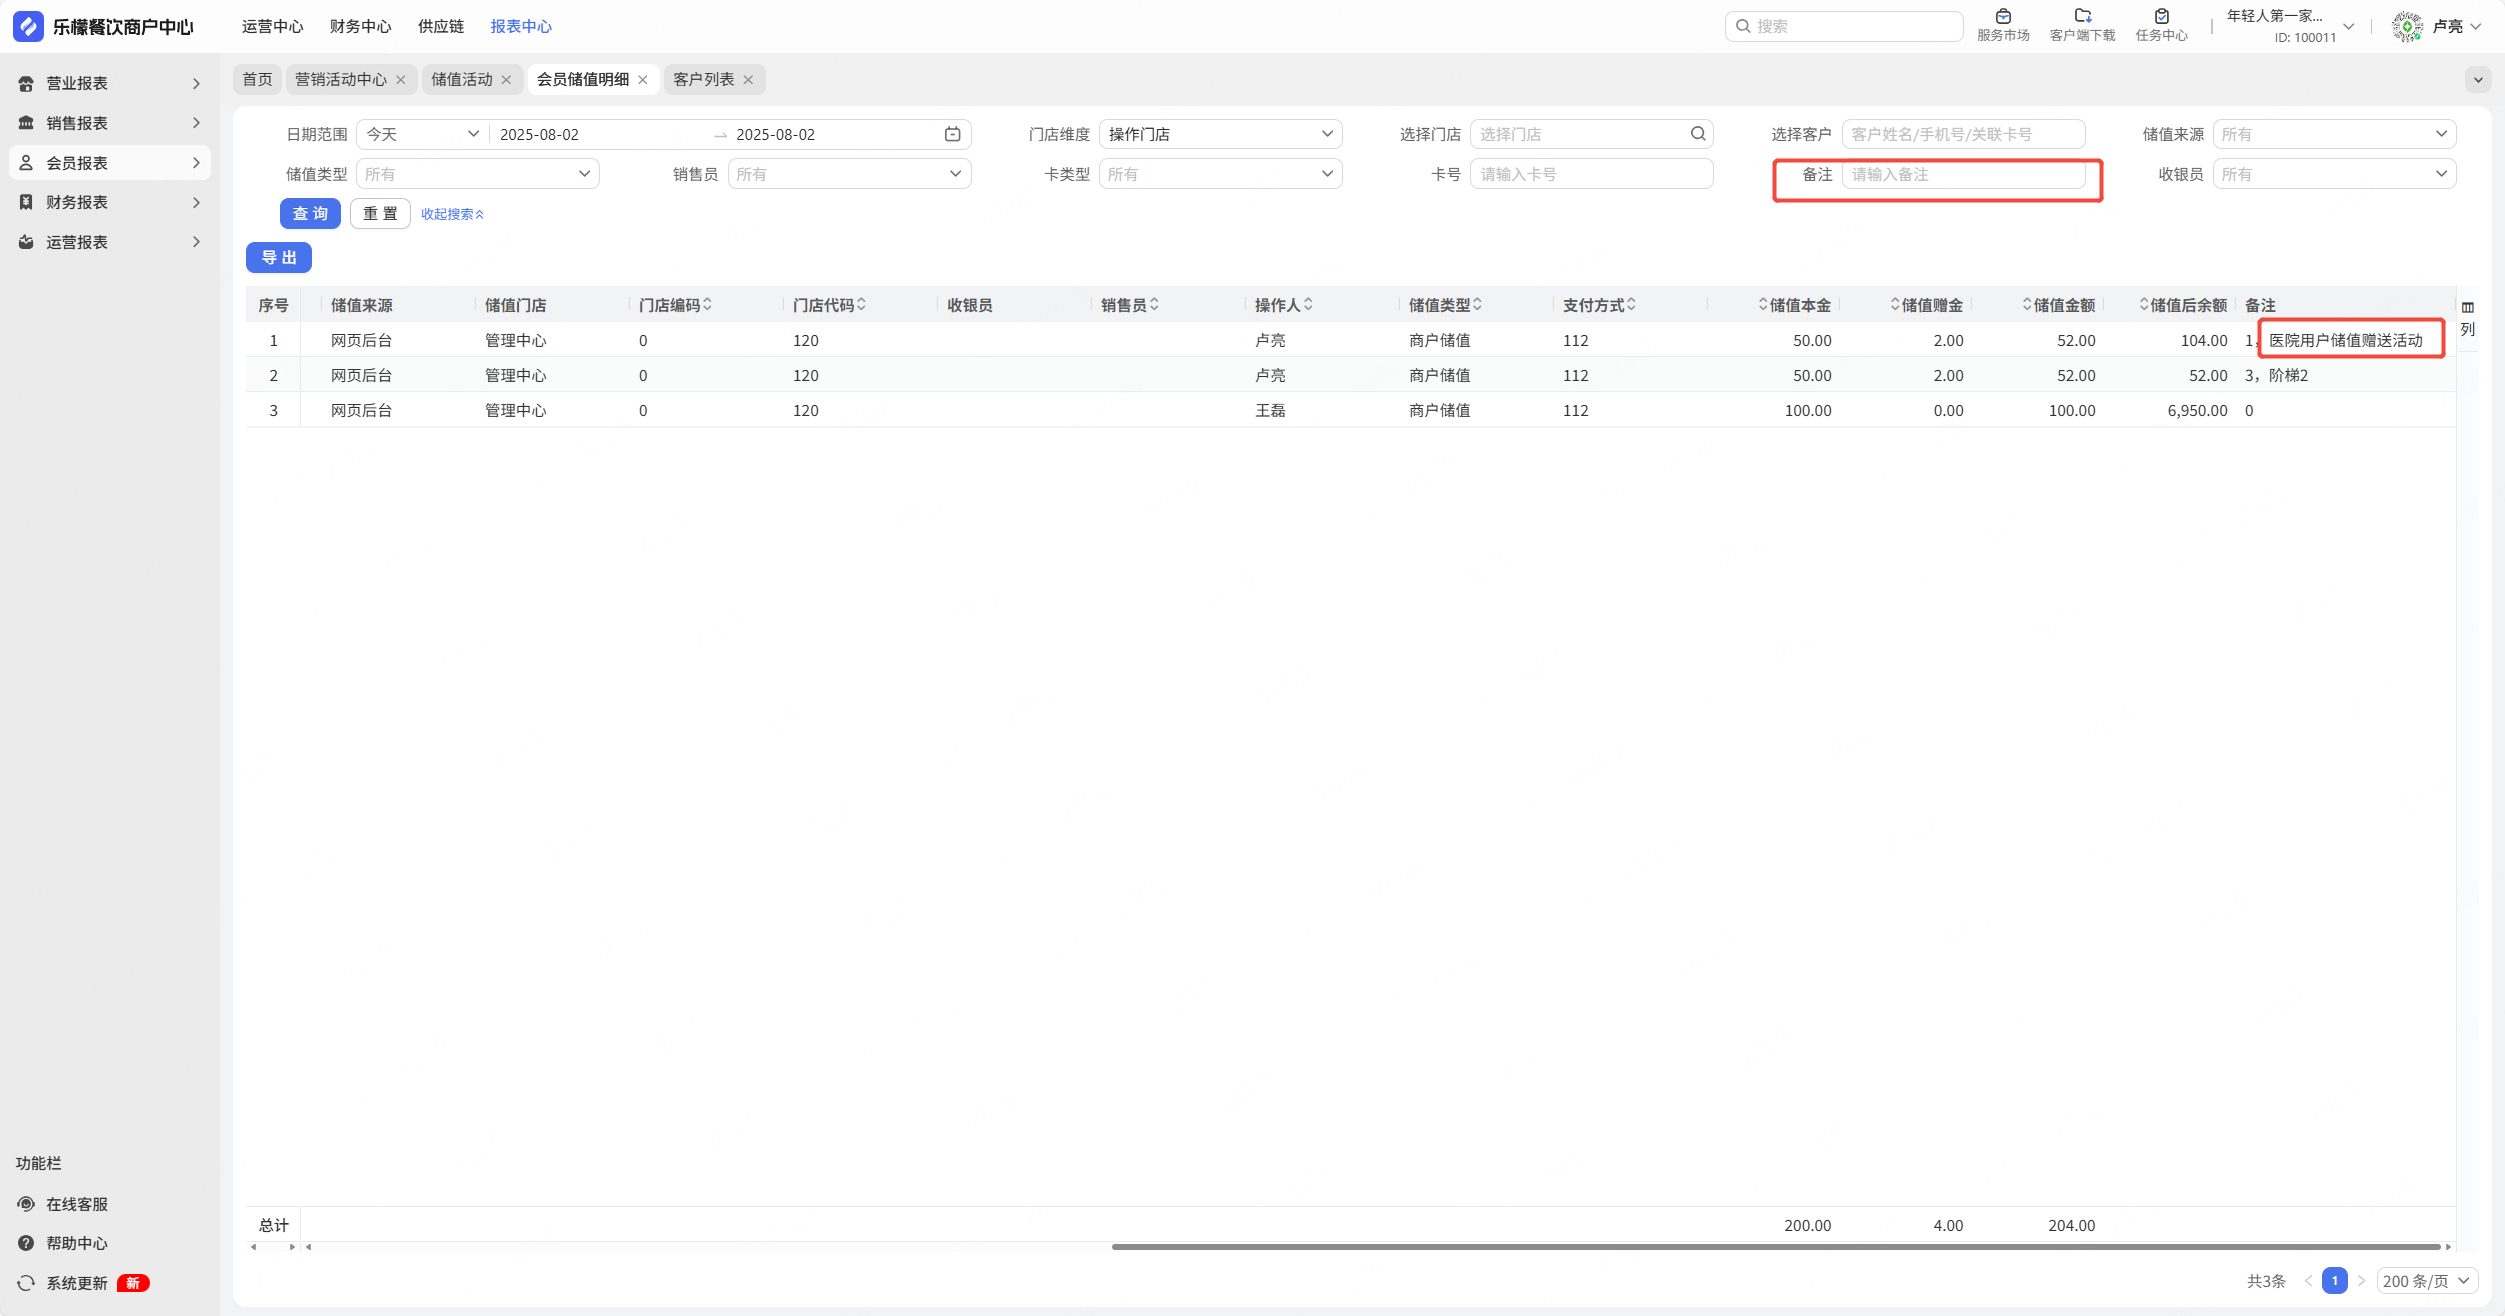The height and width of the screenshot is (1316, 2505).
Task: Sort by 储值类型 column
Action: coord(1478,304)
